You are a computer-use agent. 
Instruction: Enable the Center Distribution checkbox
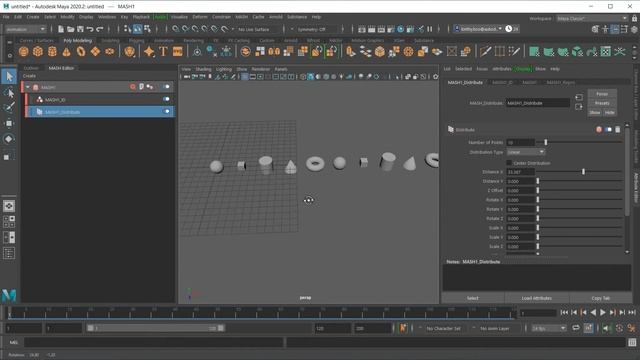pyautogui.click(x=509, y=163)
